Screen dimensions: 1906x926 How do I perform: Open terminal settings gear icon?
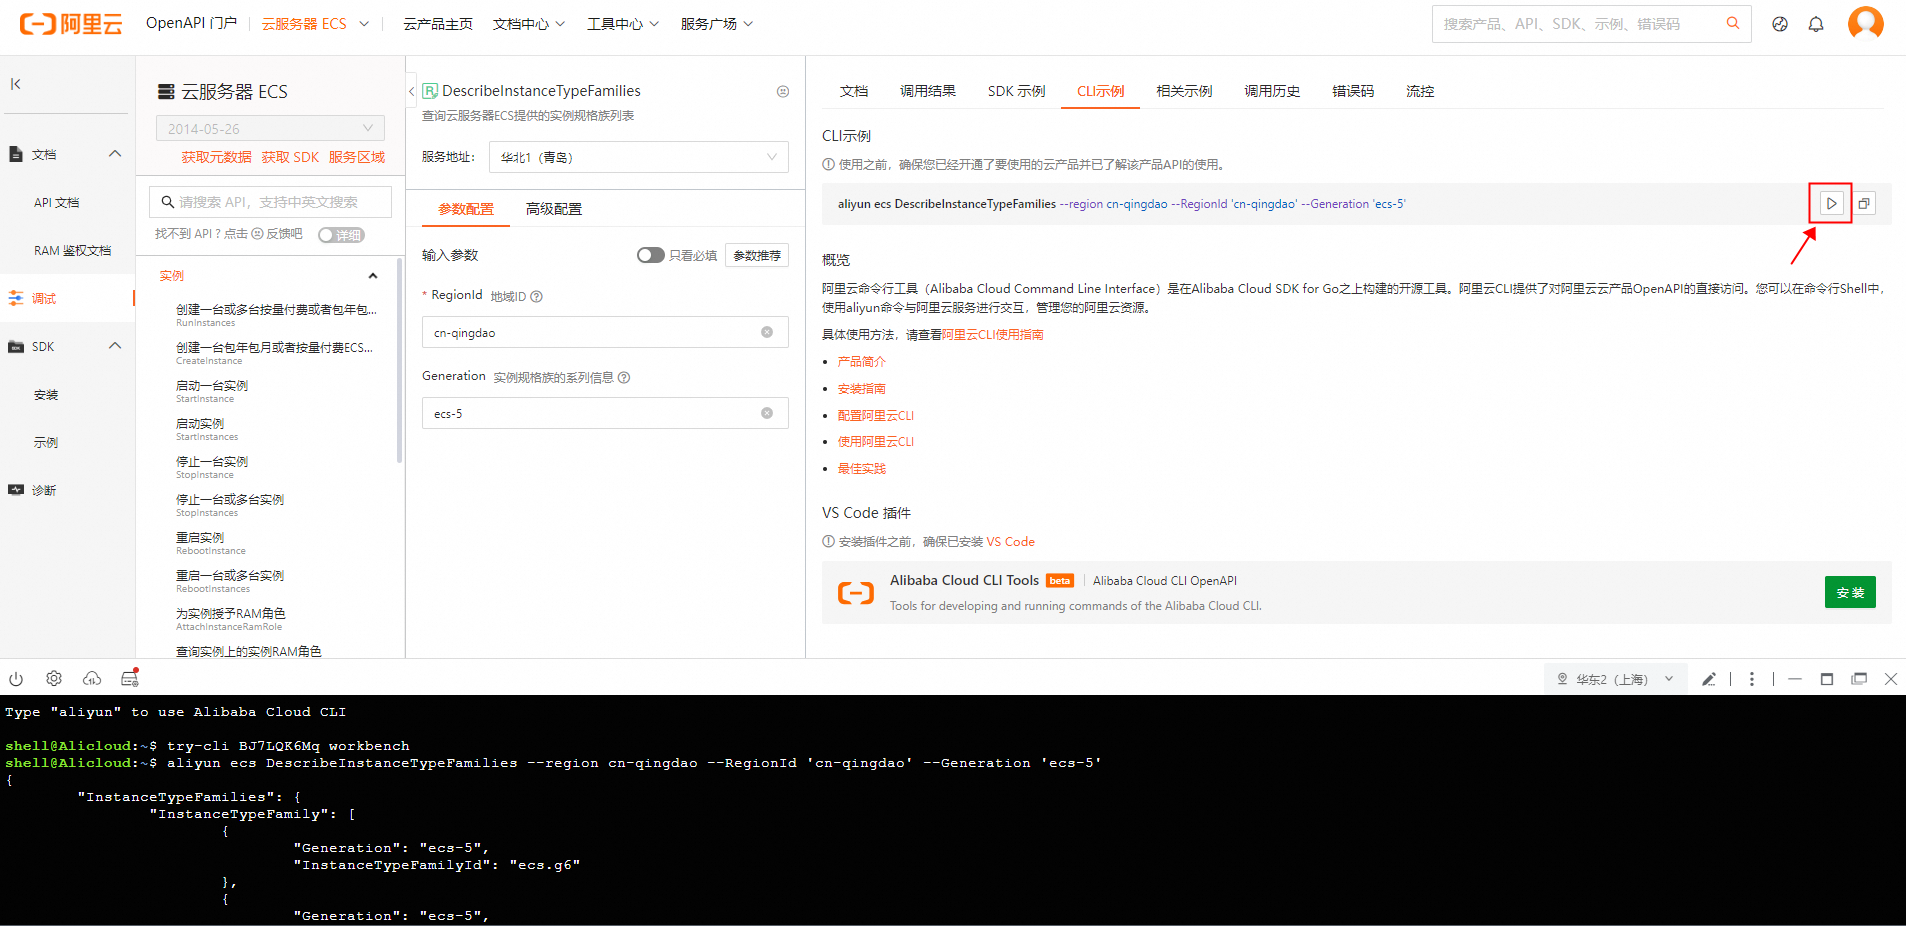click(54, 678)
